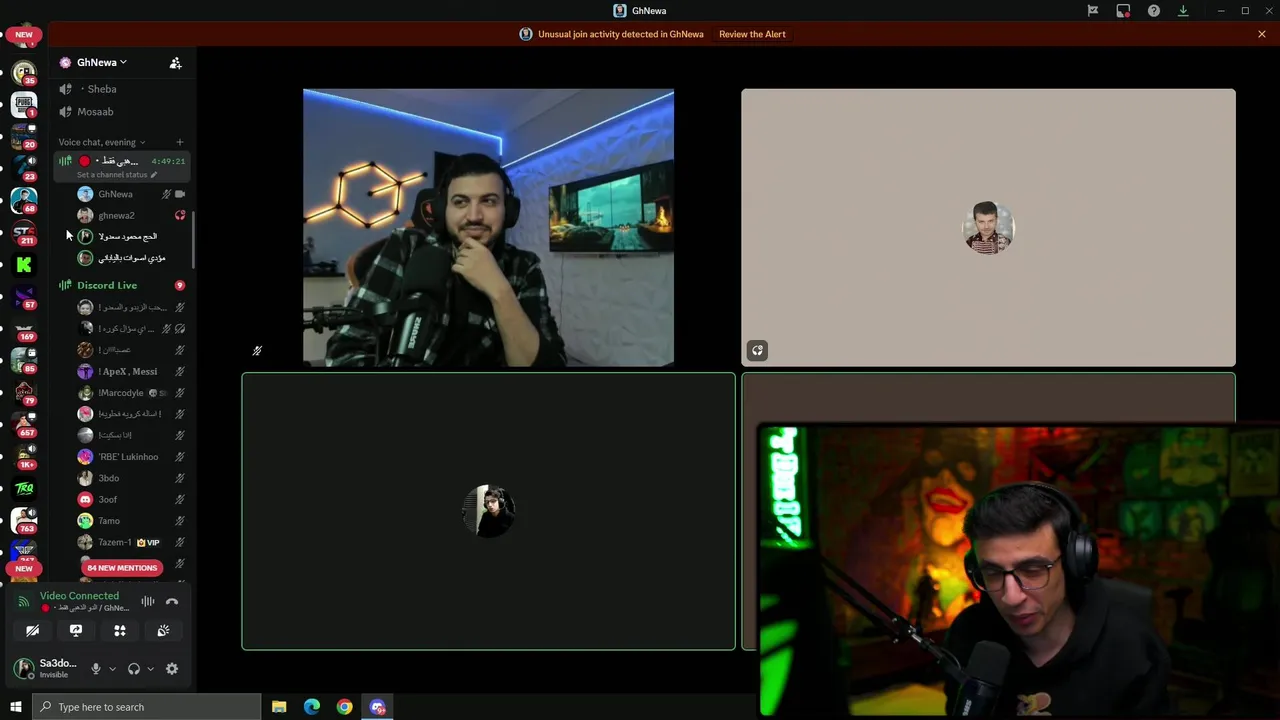The height and width of the screenshot is (720, 1280).
Task: Click bottom NEW unread indicator in server list
Action: tap(24, 568)
